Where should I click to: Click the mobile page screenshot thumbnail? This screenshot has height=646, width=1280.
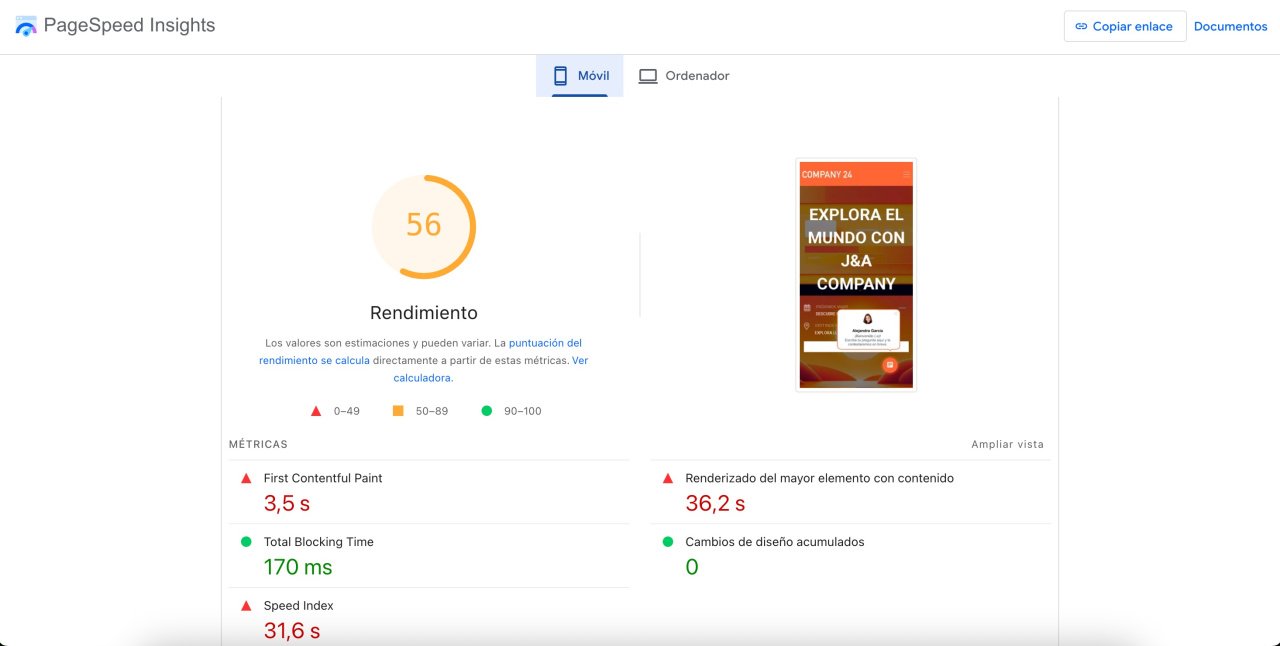pos(856,275)
